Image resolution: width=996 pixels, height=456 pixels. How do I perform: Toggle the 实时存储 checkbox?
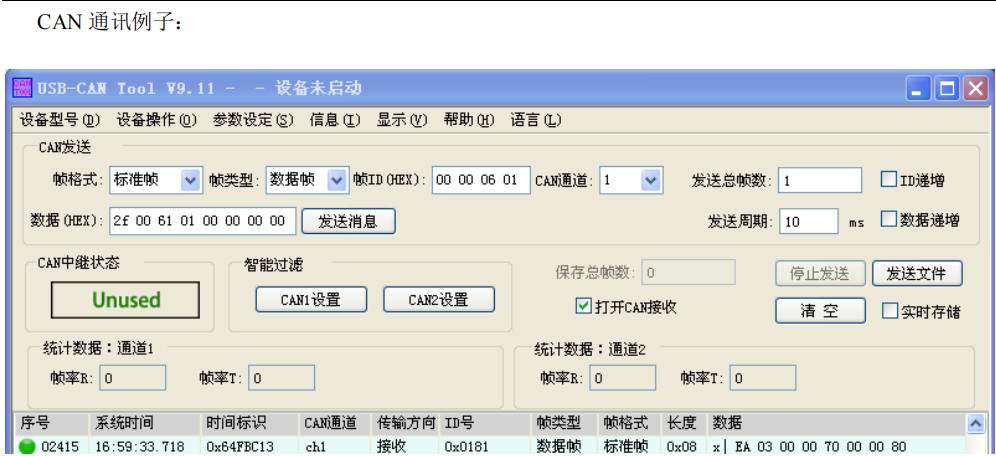click(x=890, y=311)
